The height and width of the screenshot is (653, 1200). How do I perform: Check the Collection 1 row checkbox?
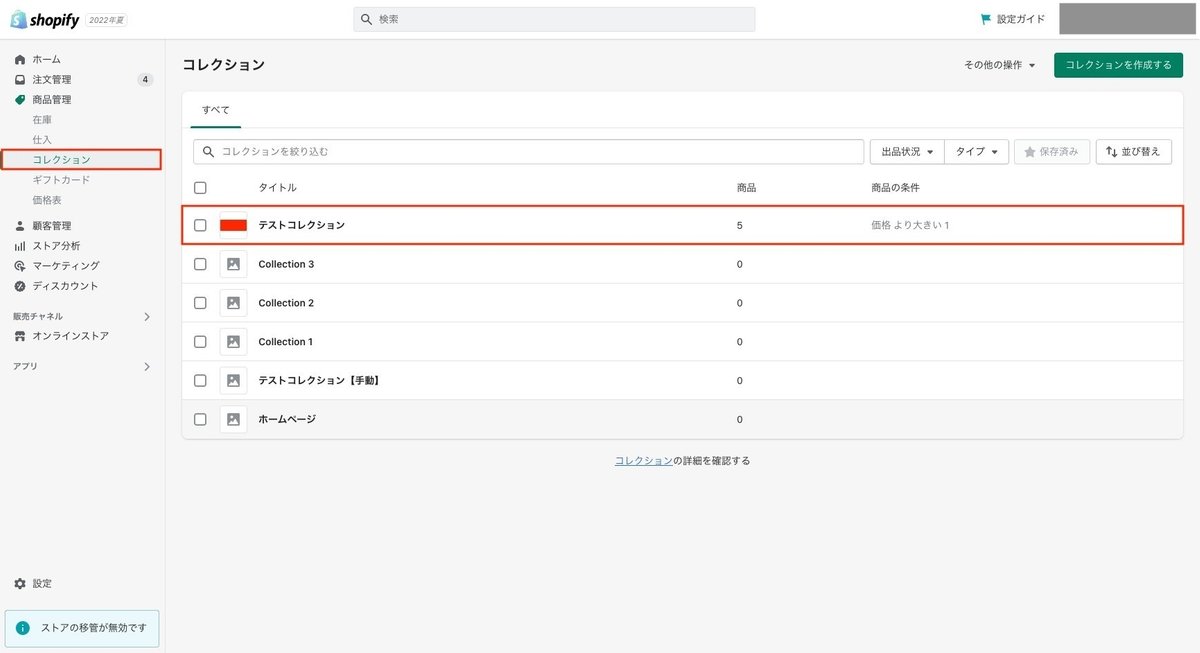(x=200, y=342)
